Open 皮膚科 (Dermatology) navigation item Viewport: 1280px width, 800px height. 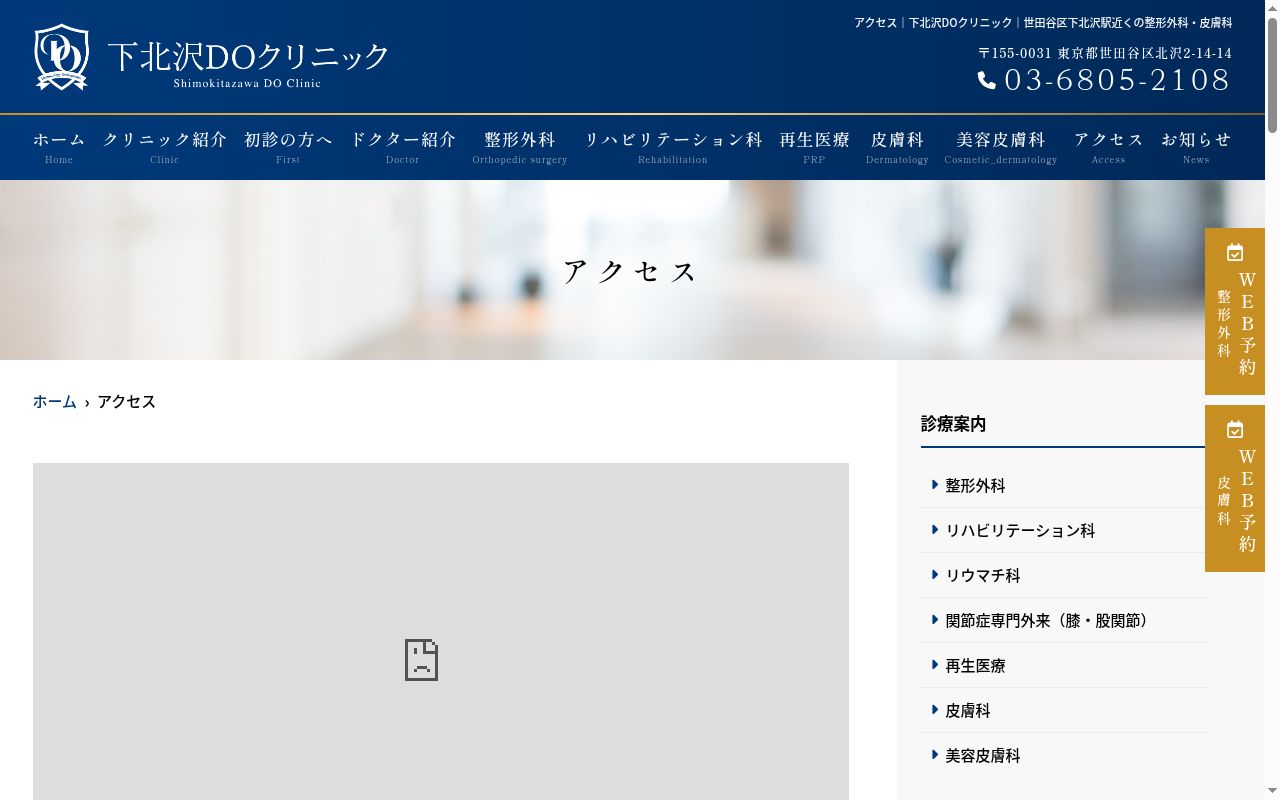pyautogui.click(x=897, y=147)
